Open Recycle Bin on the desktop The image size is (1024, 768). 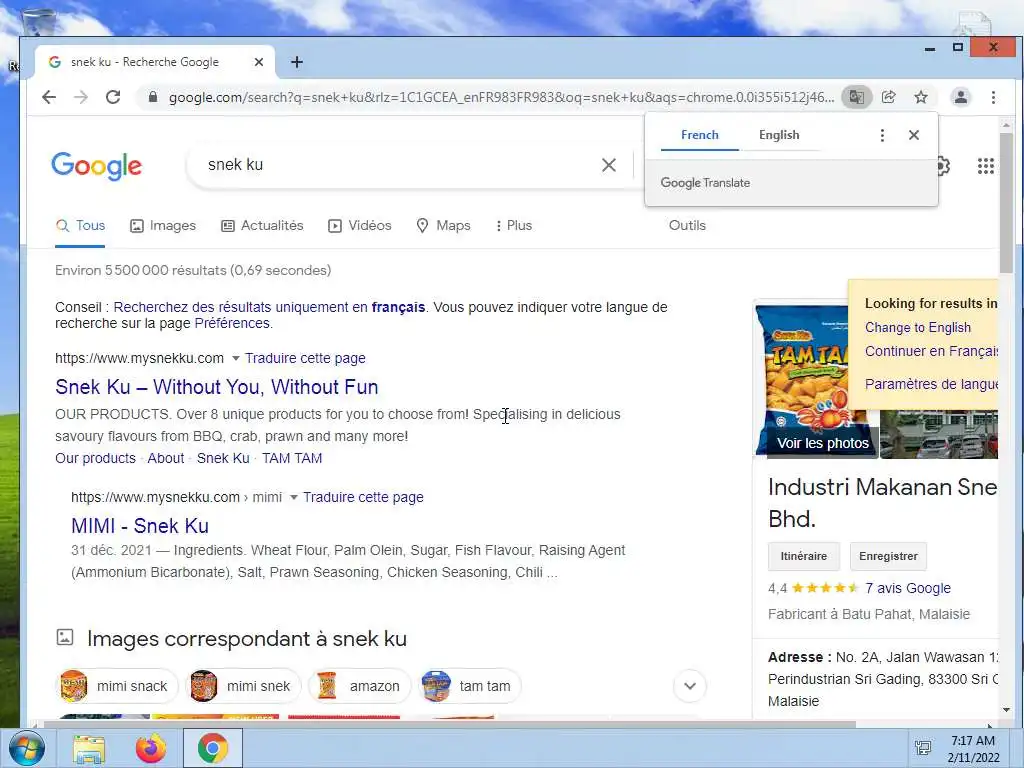[x=38, y=23]
